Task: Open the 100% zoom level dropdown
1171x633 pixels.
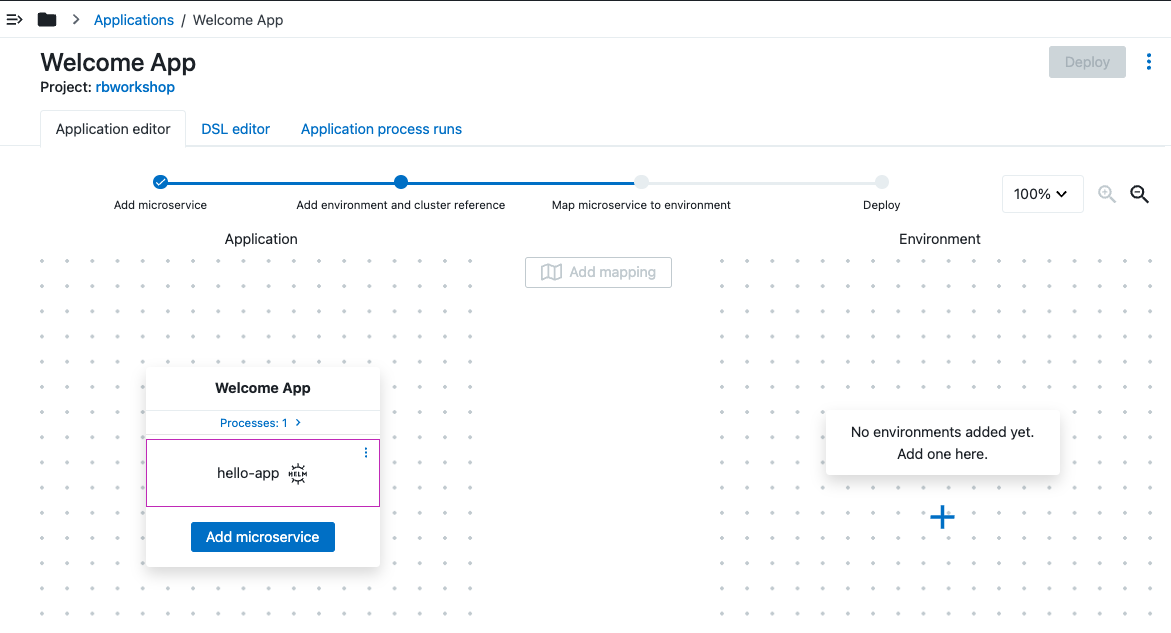Action: coord(1042,194)
